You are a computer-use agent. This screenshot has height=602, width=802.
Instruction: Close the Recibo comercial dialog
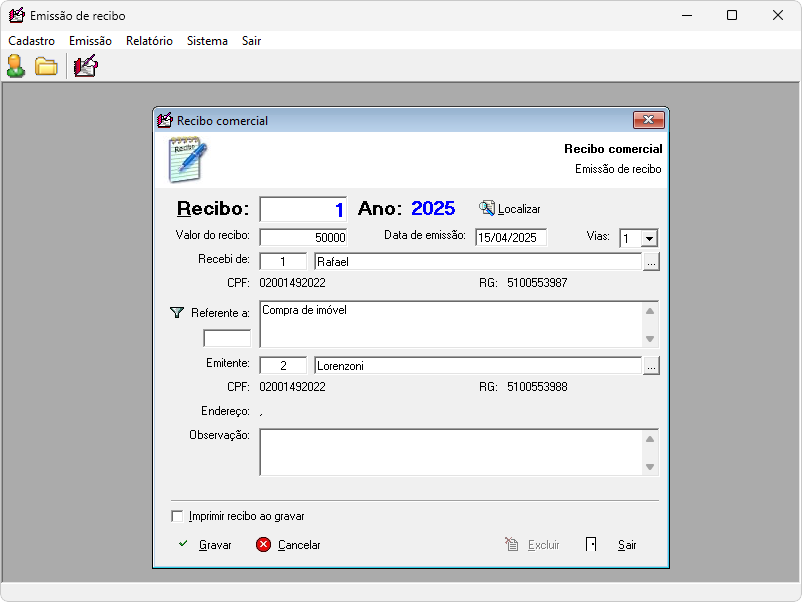click(x=649, y=120)
